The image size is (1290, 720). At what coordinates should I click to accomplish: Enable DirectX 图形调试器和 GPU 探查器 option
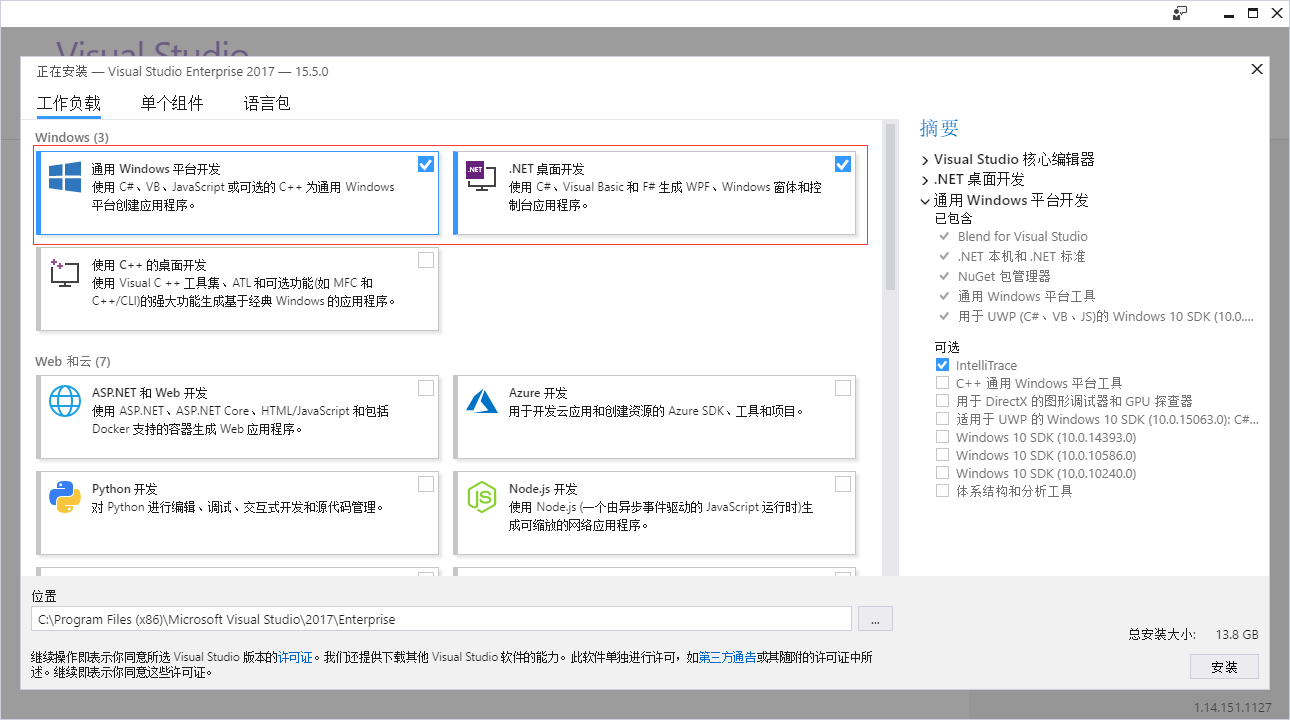[x=942, y=401]
